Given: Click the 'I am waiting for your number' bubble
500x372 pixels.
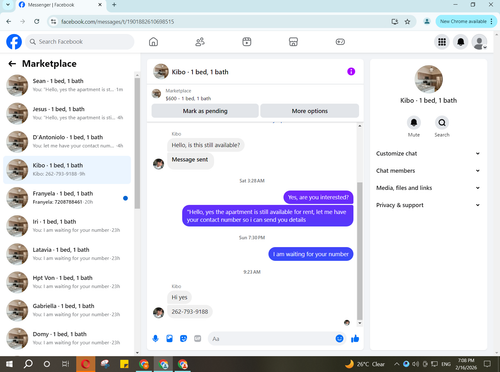Looking at the screenshot, I should coord(311,254).
